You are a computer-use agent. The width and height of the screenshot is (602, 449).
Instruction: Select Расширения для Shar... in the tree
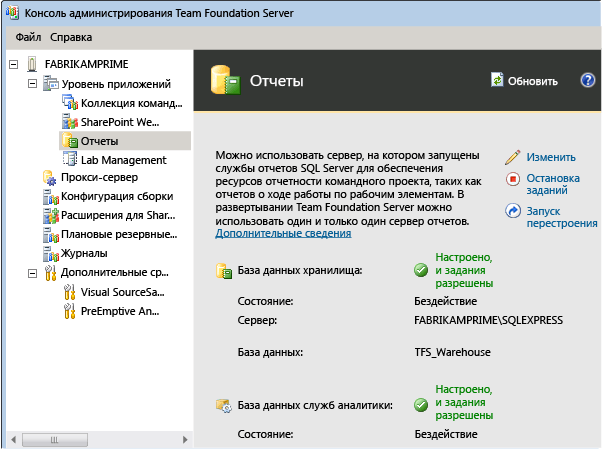(118, 215)
